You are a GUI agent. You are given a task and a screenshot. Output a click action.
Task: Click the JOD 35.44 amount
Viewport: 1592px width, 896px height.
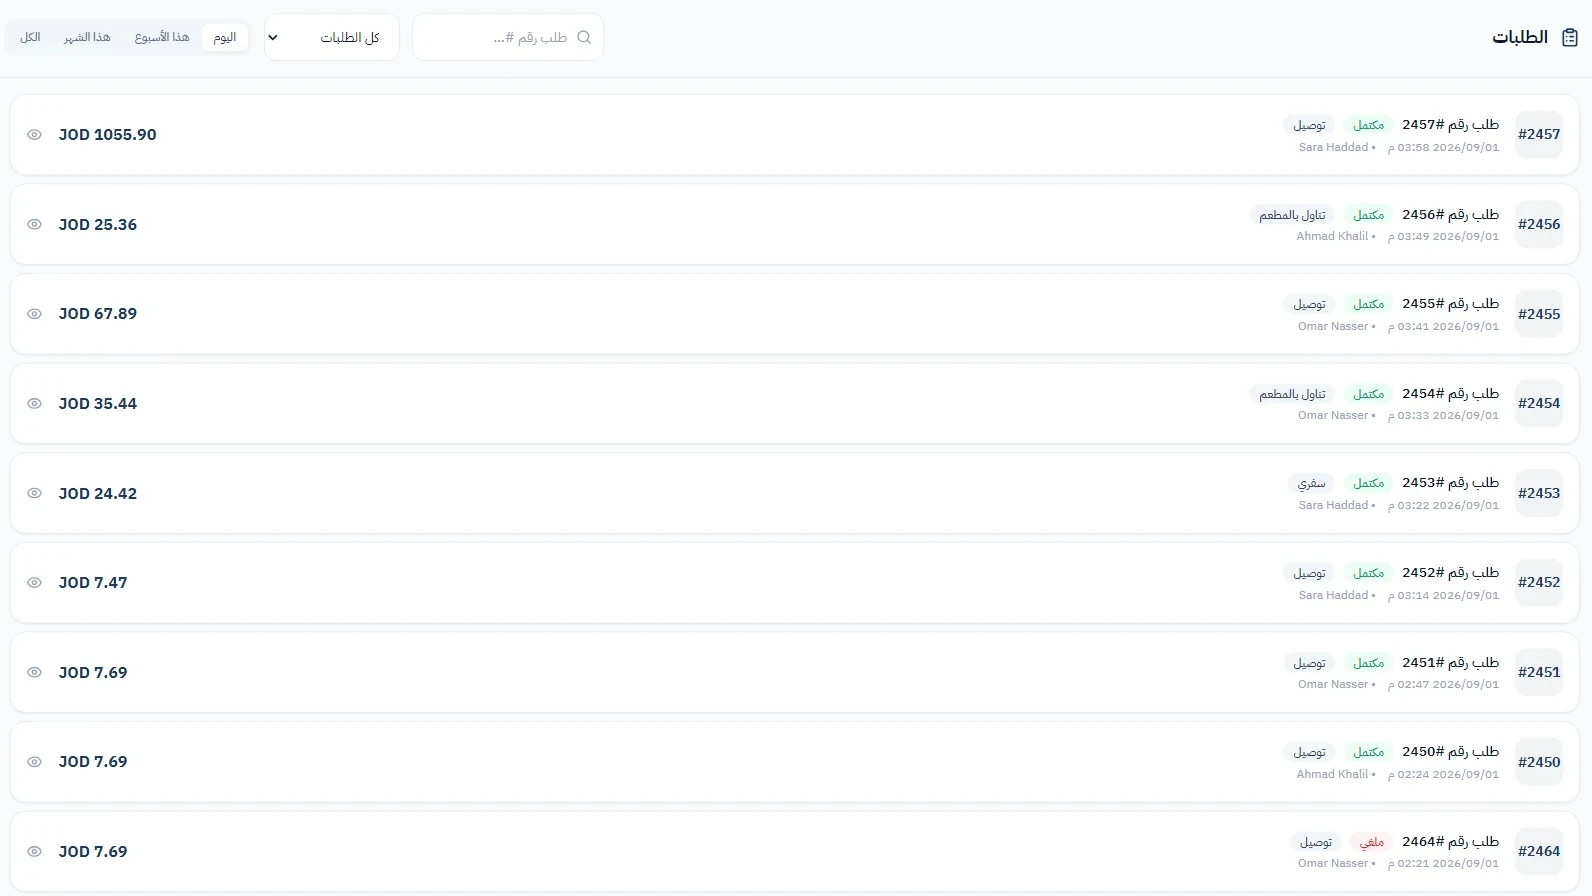click(x=98, y=404)
